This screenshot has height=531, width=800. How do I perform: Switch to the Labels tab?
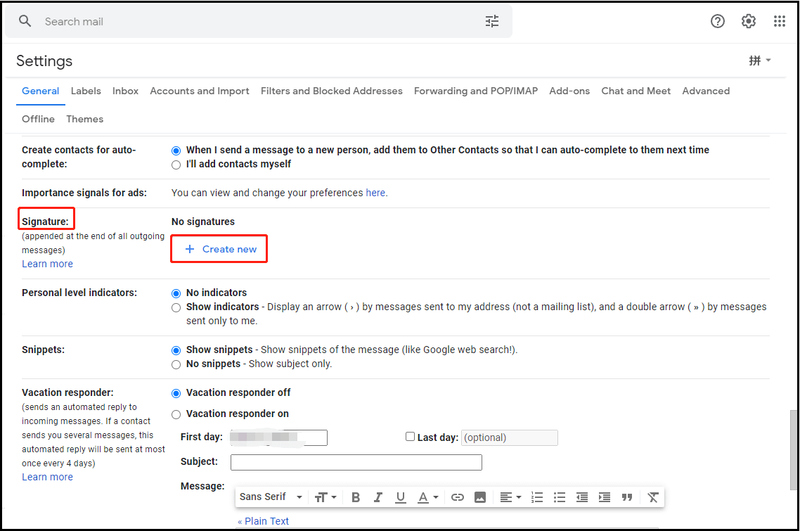coord(86,91)
